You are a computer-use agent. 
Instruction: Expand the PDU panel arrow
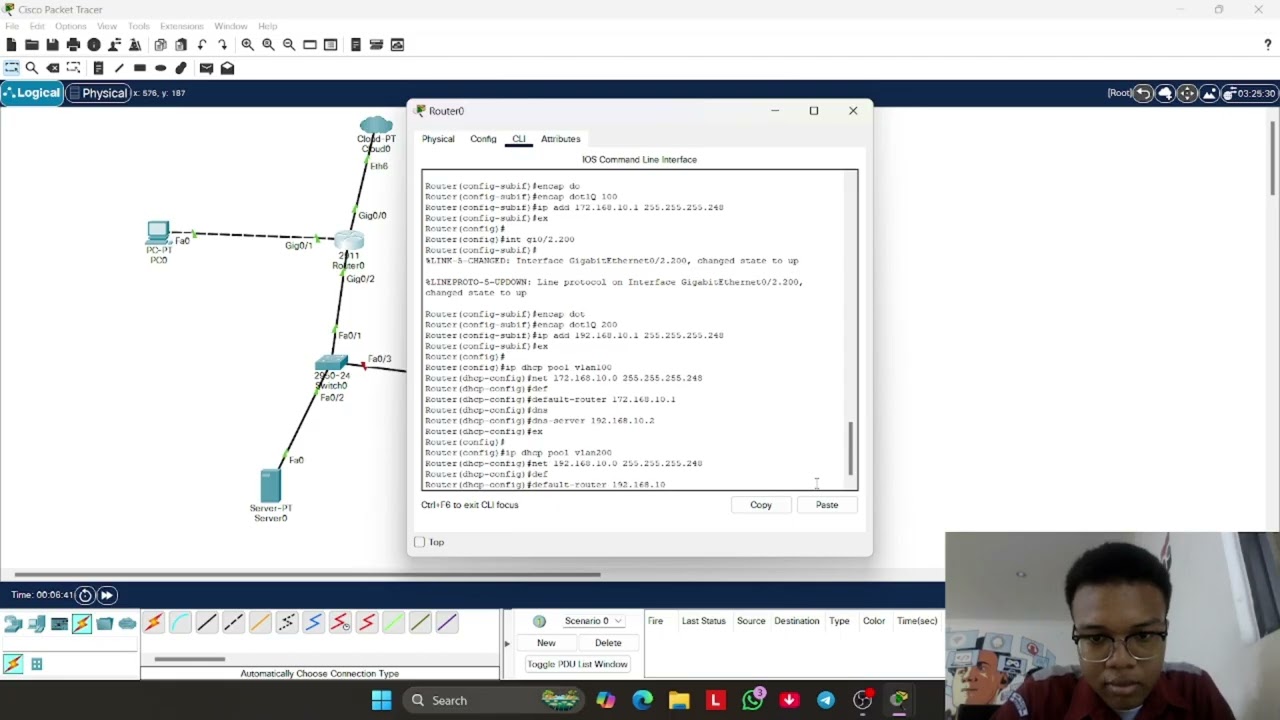tap(507, 643)
